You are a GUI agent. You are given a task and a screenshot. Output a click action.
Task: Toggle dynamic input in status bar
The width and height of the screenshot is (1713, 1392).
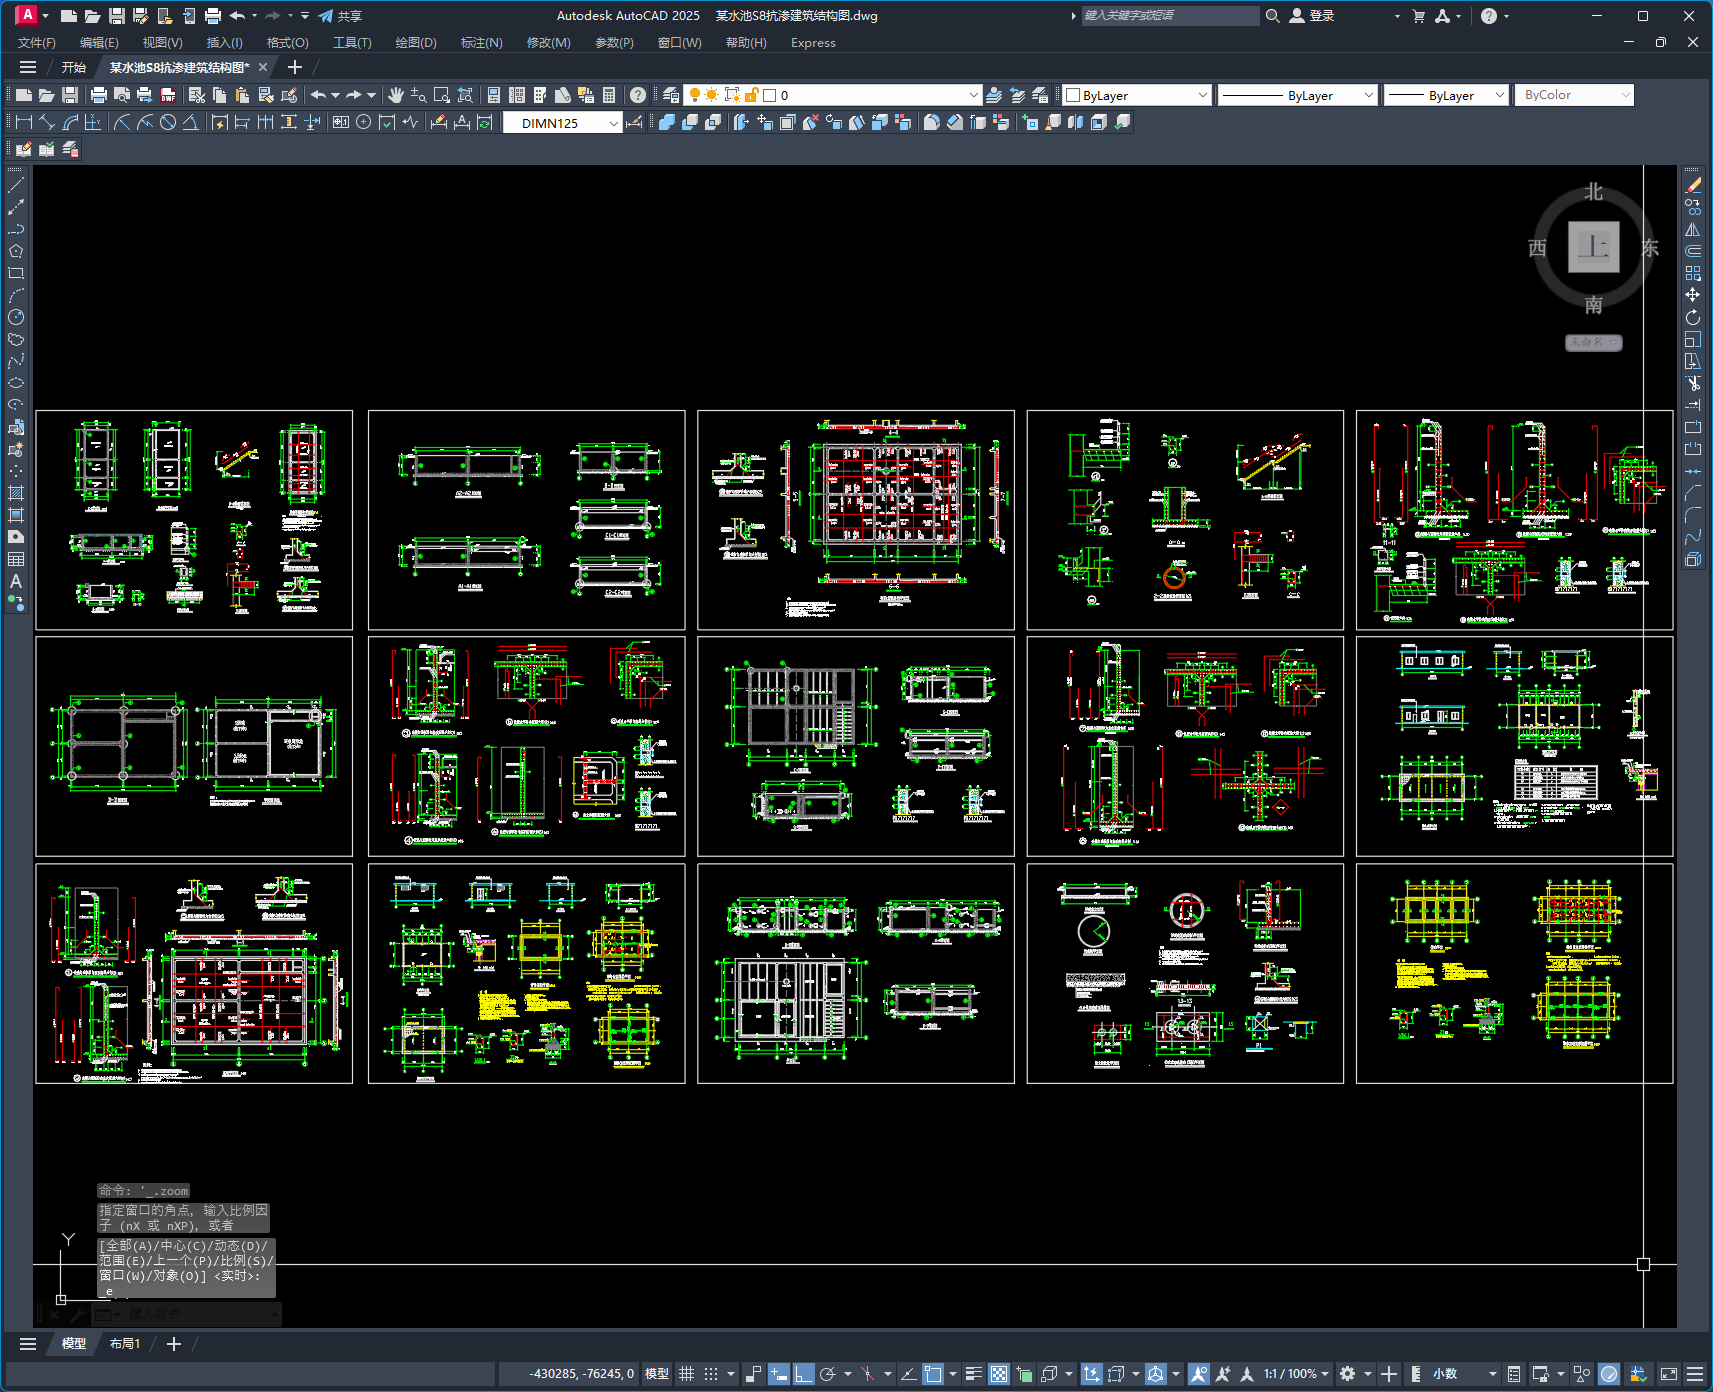click(x=779, y=1374)
